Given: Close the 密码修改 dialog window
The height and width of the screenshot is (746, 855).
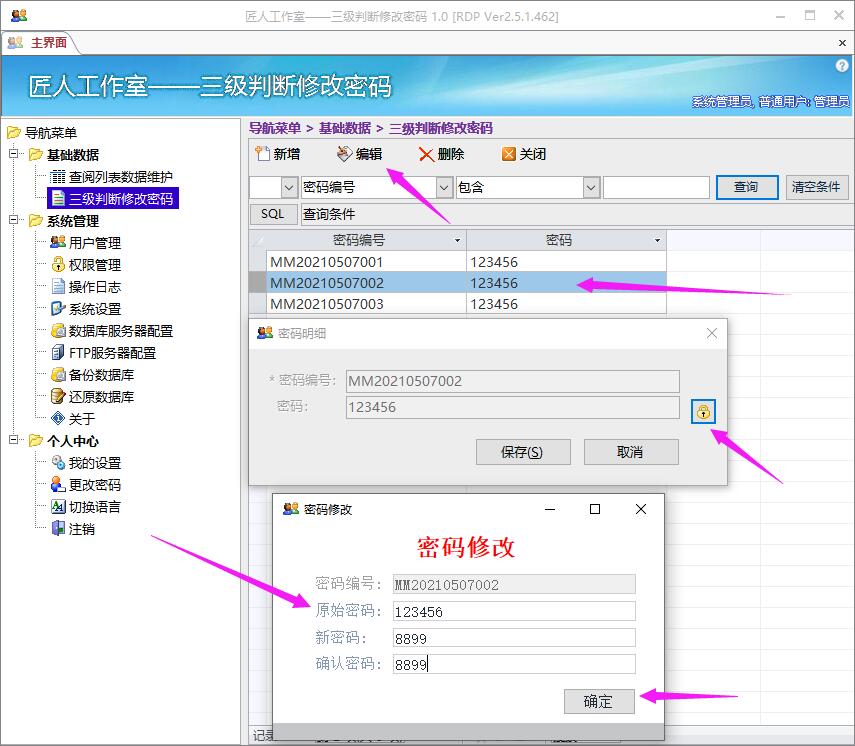Looking at the screenshot, I should (641, 509).
